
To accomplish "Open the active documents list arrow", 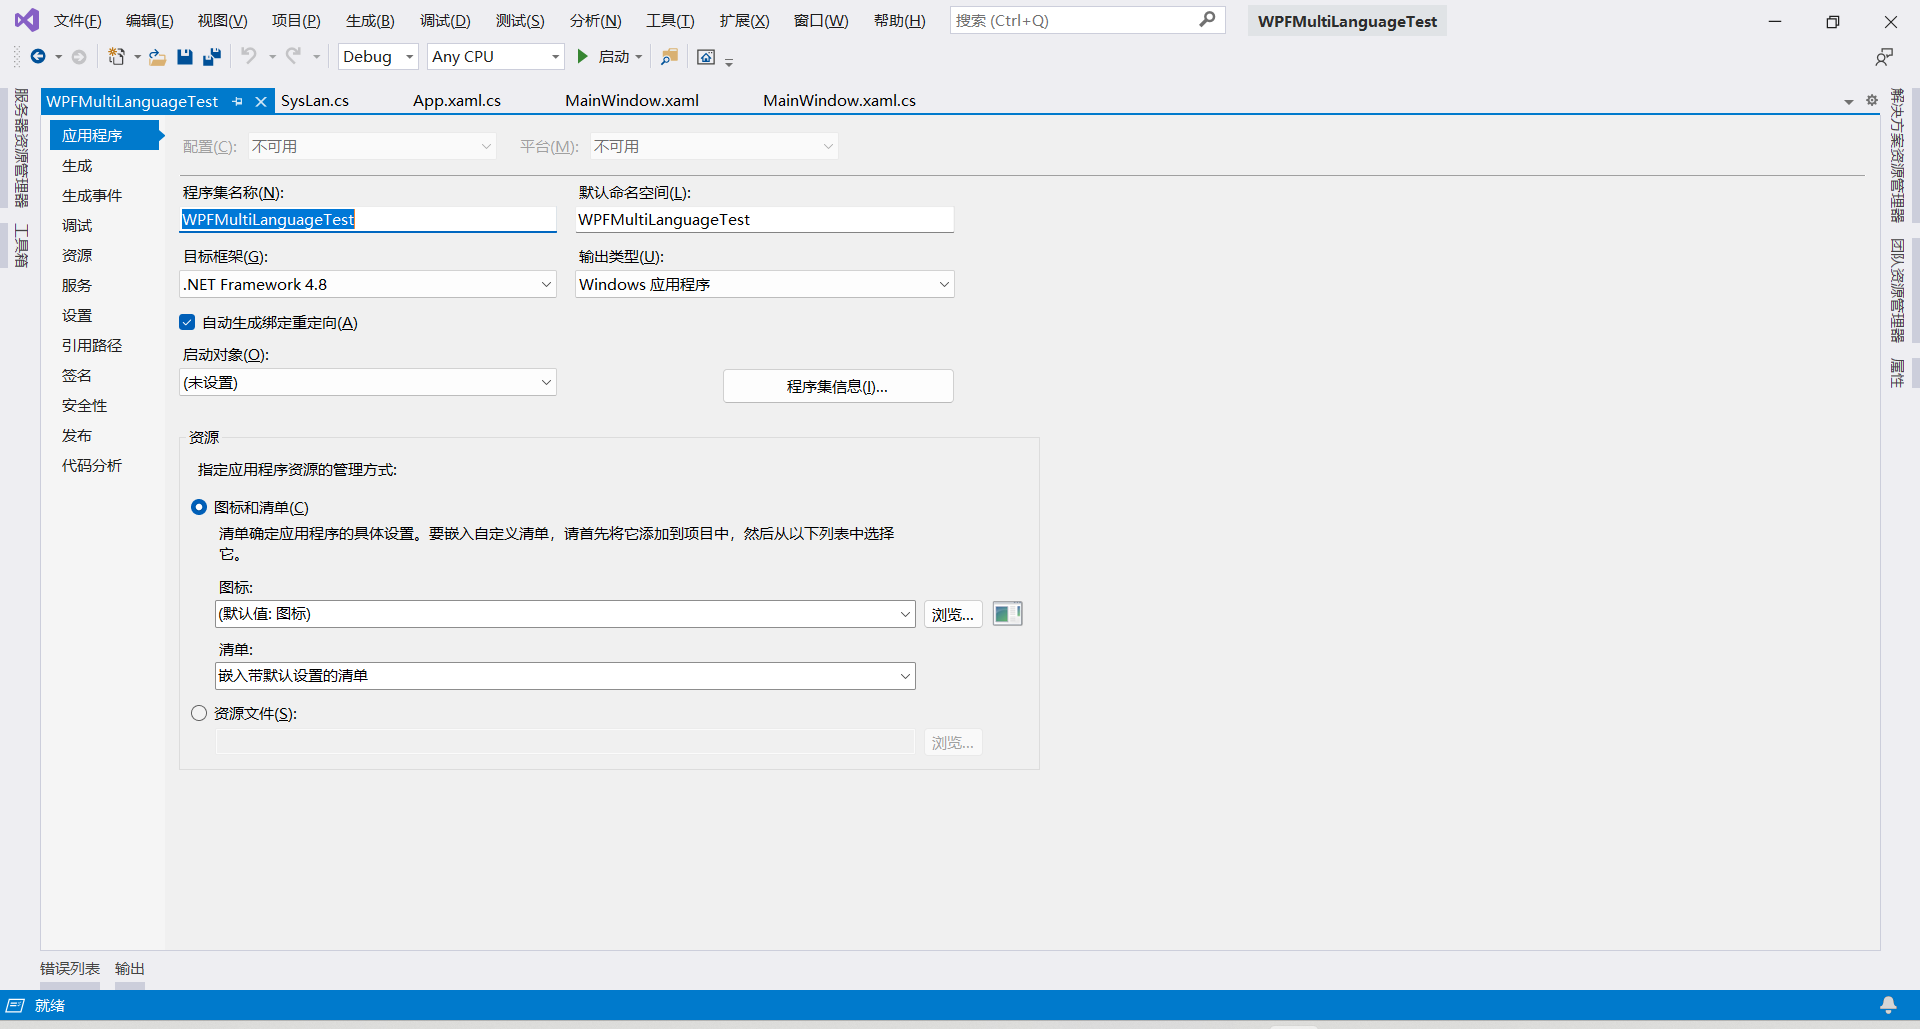I will (x=1848, y=102).
